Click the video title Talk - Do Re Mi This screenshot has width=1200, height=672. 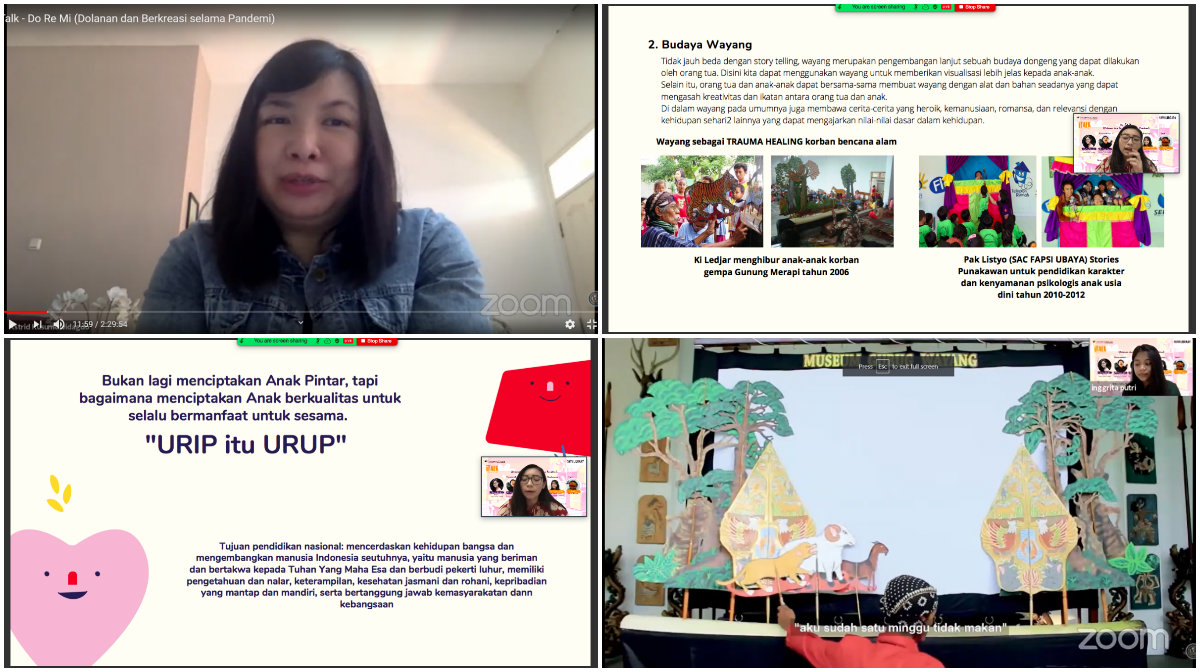pos(140,18)
